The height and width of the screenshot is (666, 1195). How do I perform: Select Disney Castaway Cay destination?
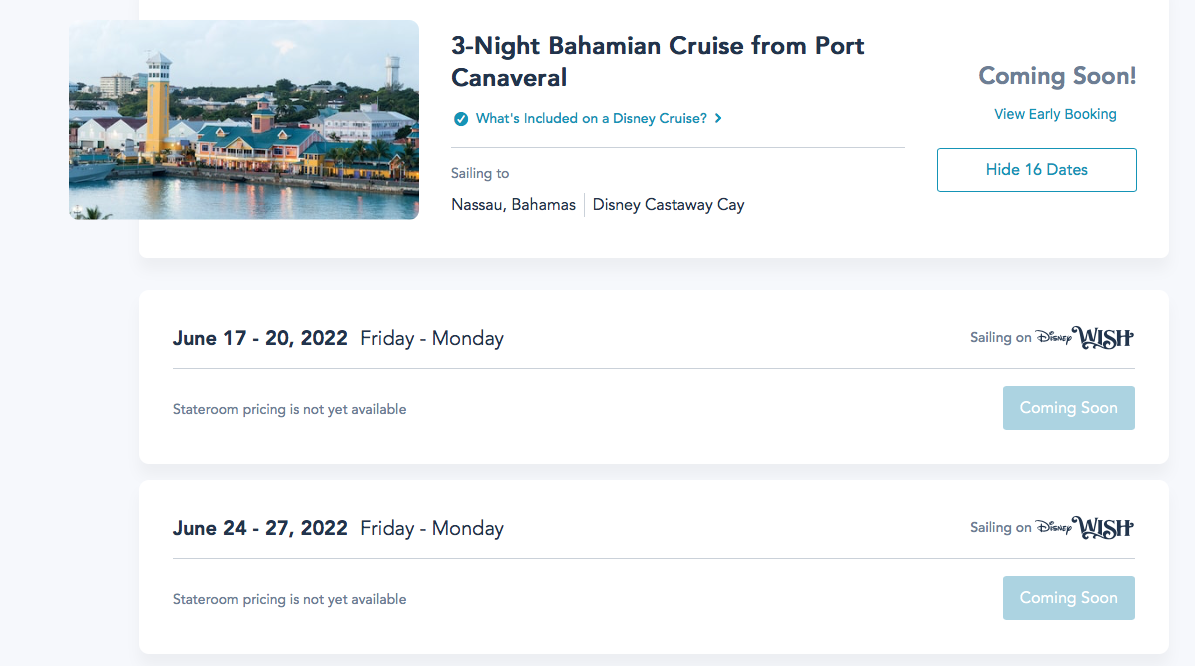pyautogui.click(x=668, y=205)
